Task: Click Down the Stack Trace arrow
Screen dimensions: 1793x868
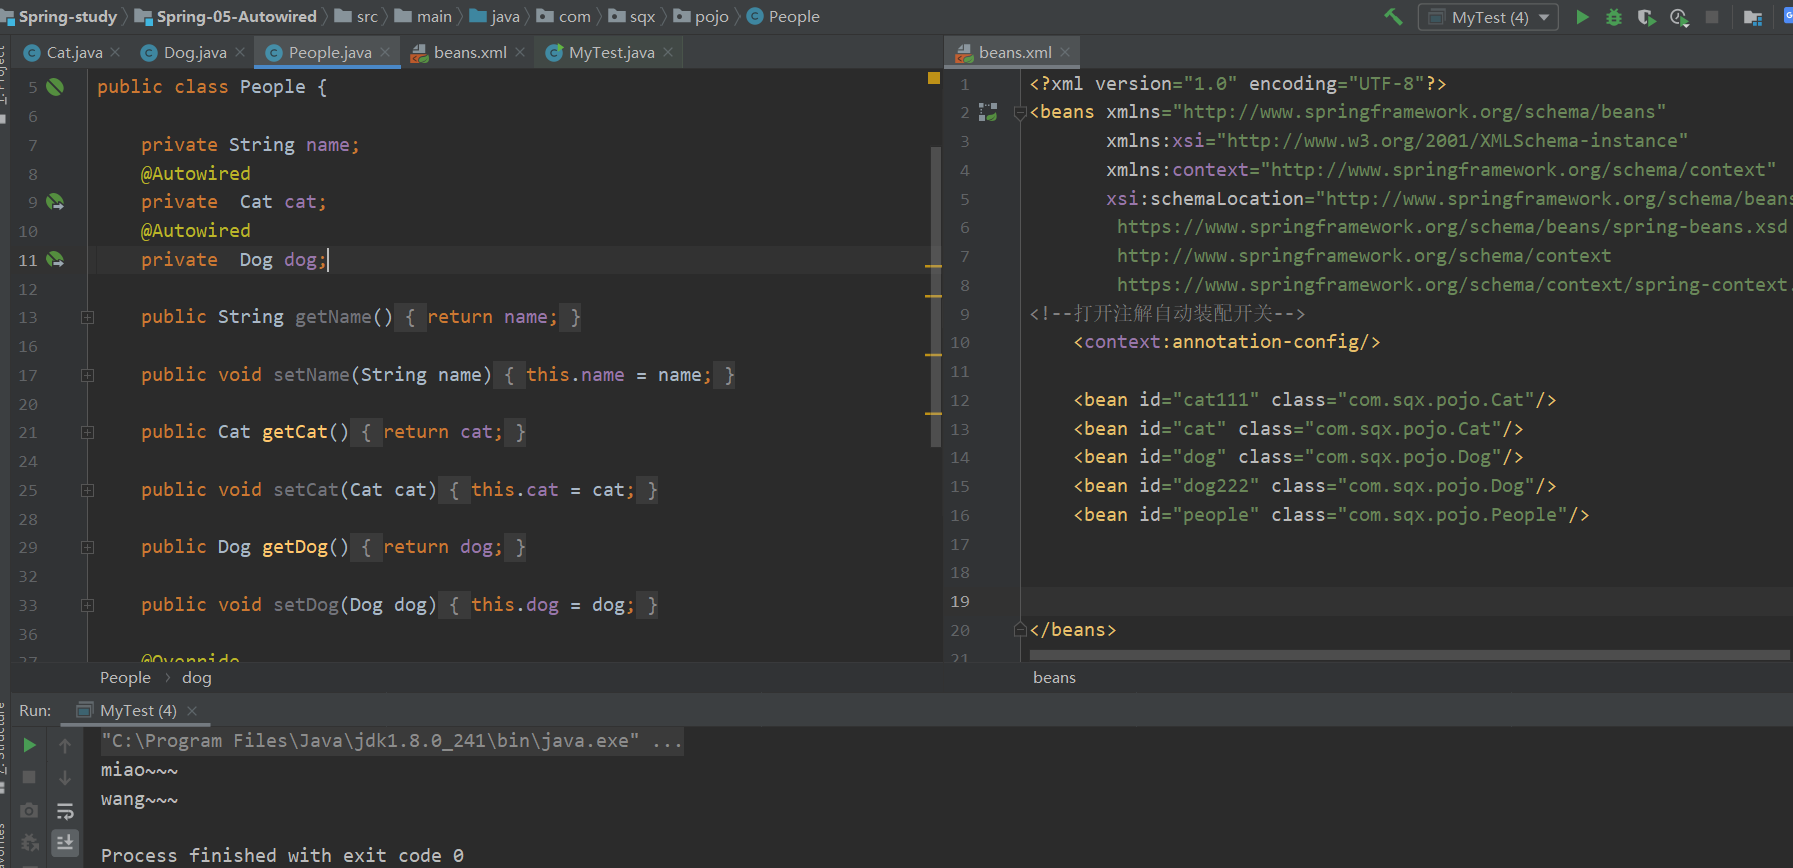Action: [65, 777]
